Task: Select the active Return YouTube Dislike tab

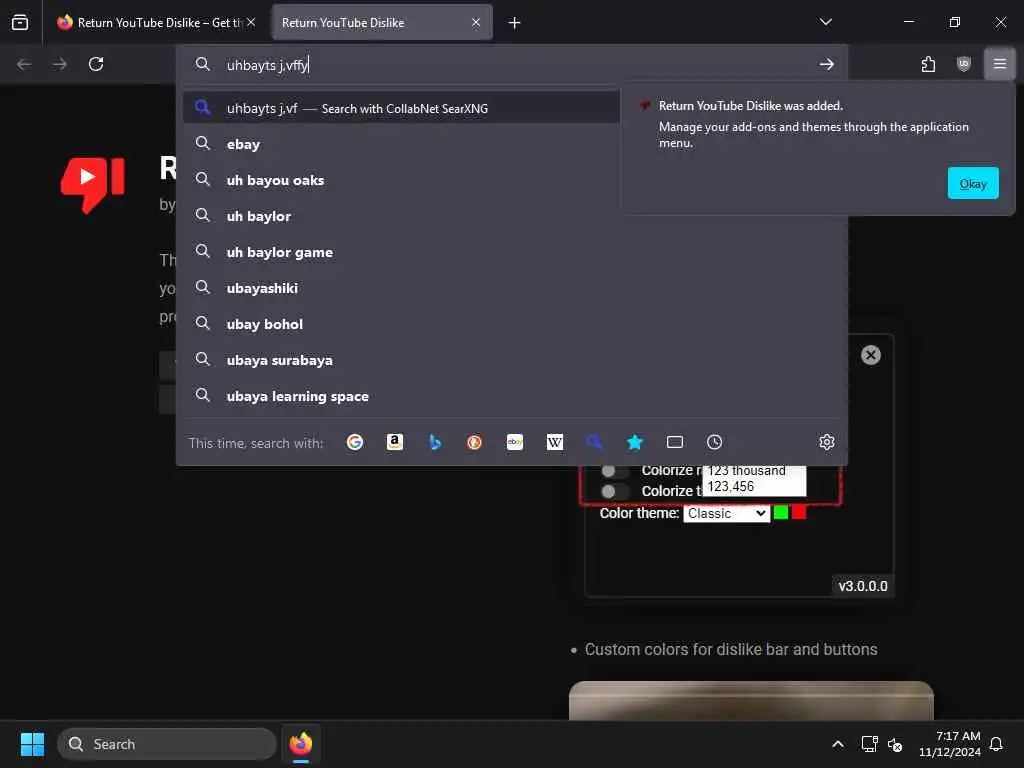Action: [382, 22]
